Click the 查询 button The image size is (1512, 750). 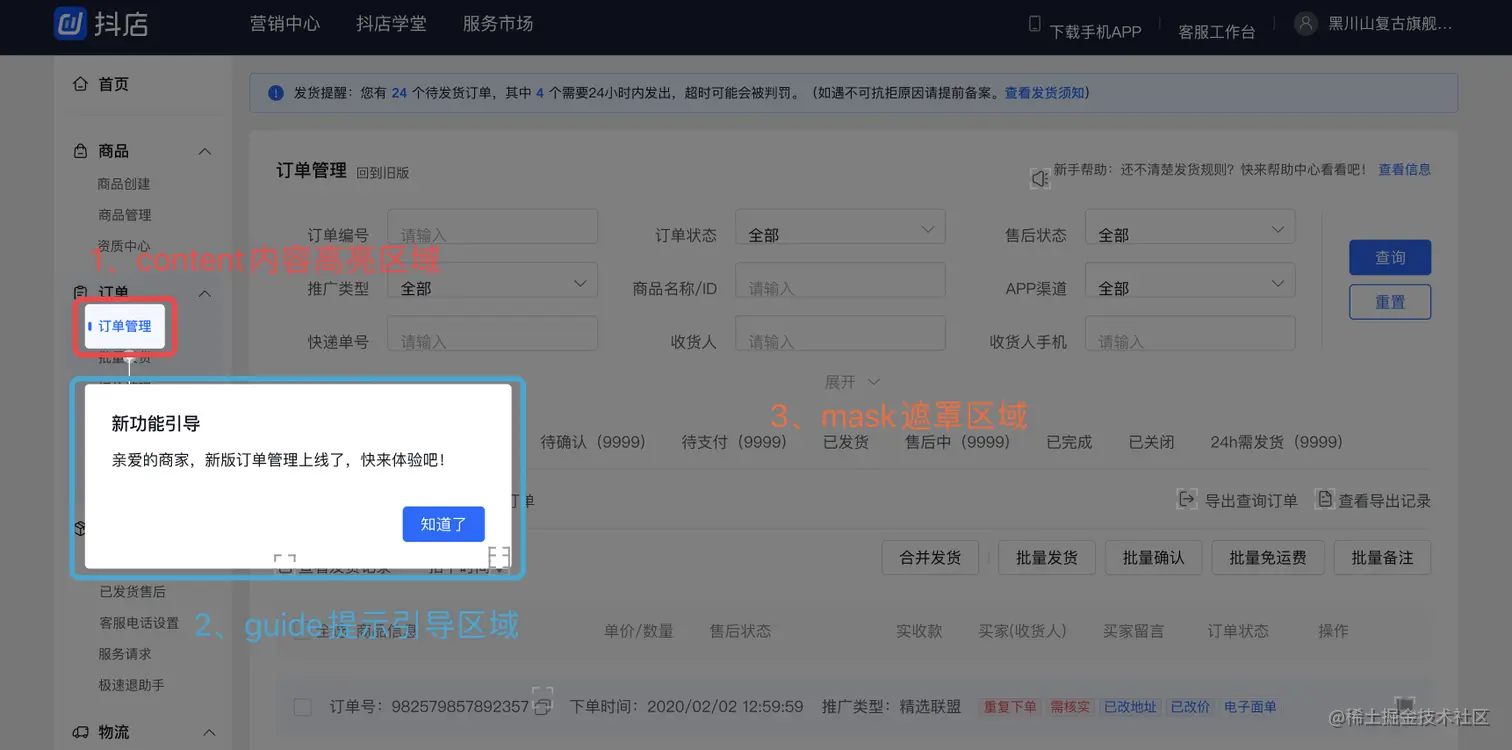(1390, 257)
